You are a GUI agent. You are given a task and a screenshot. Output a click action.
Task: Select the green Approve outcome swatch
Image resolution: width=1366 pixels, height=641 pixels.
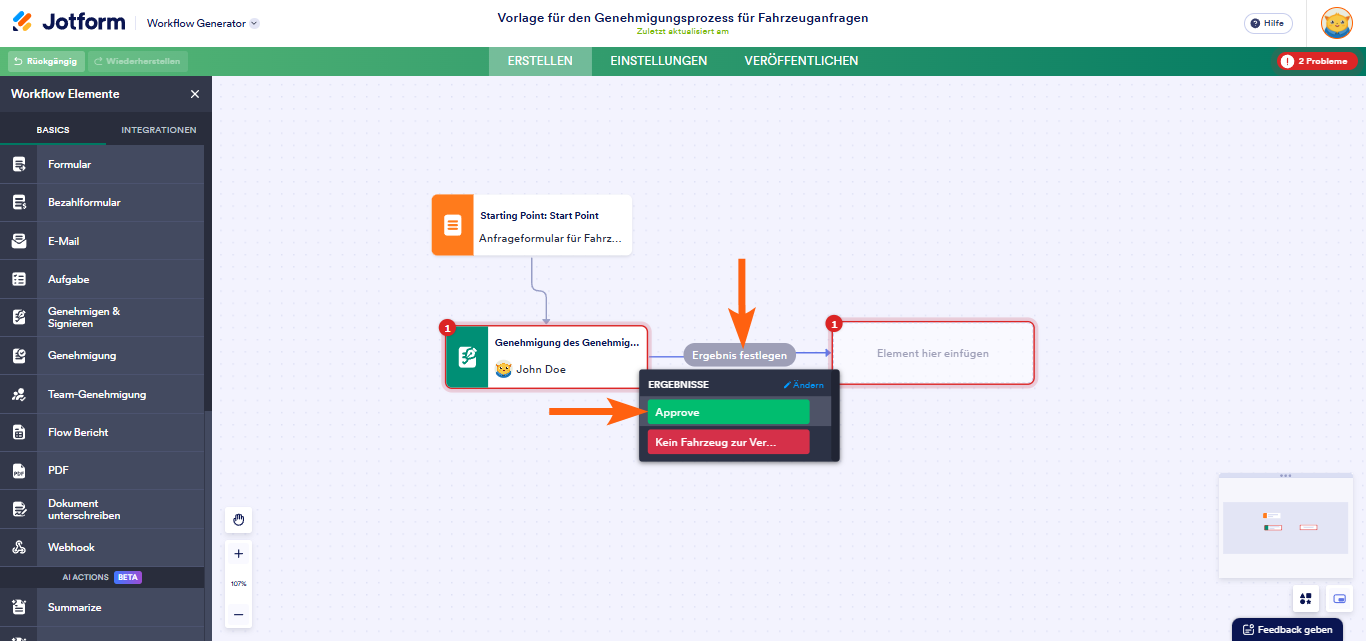coord(728,411)
